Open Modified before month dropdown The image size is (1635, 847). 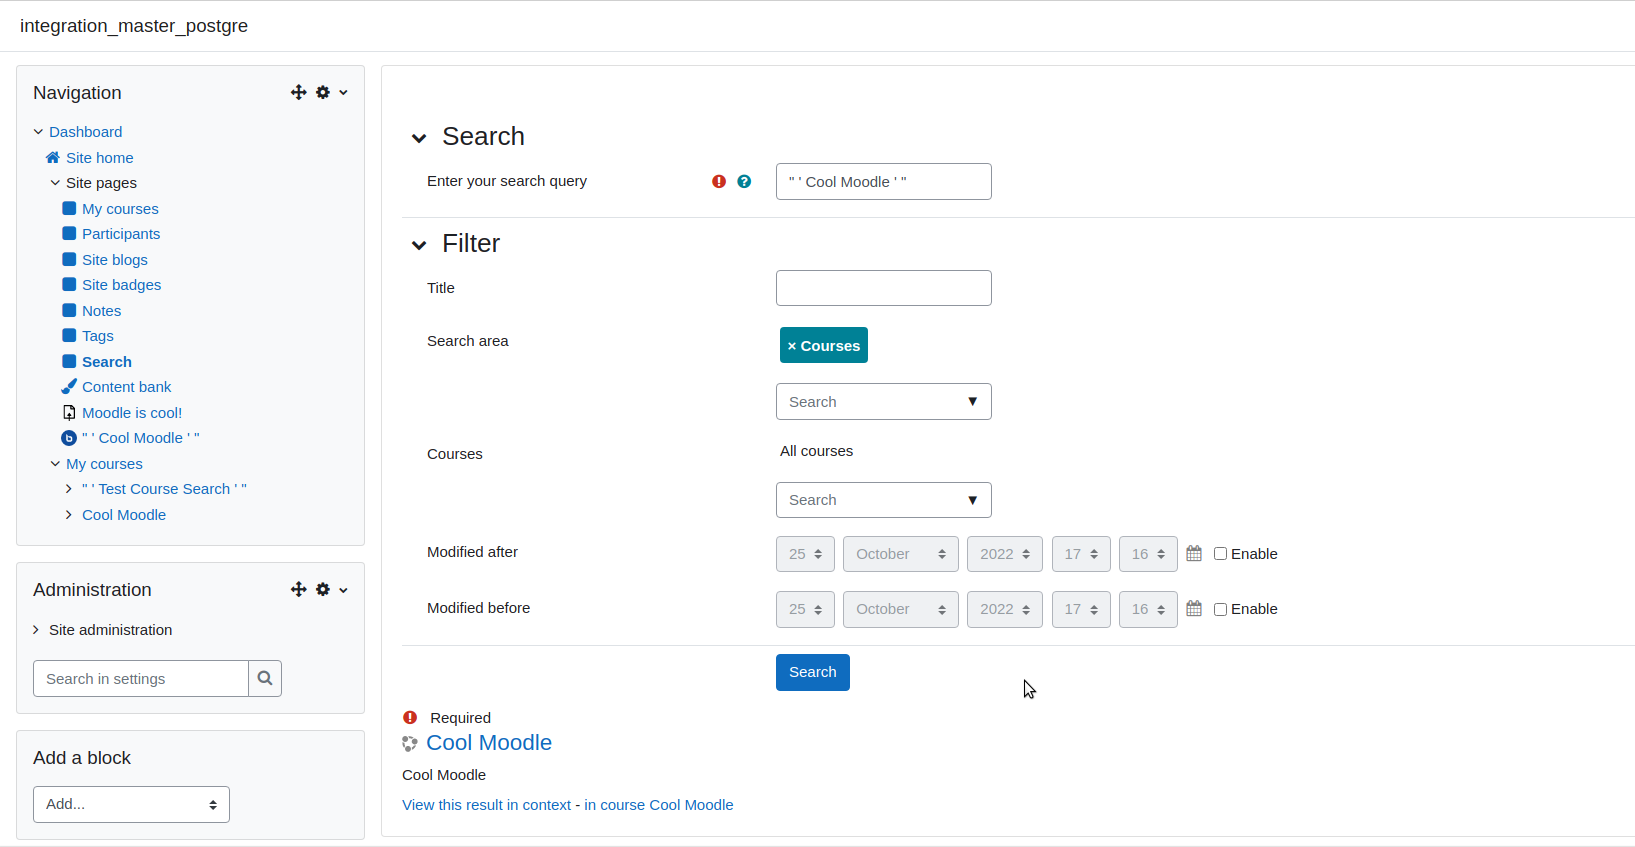tap(900, 609)
